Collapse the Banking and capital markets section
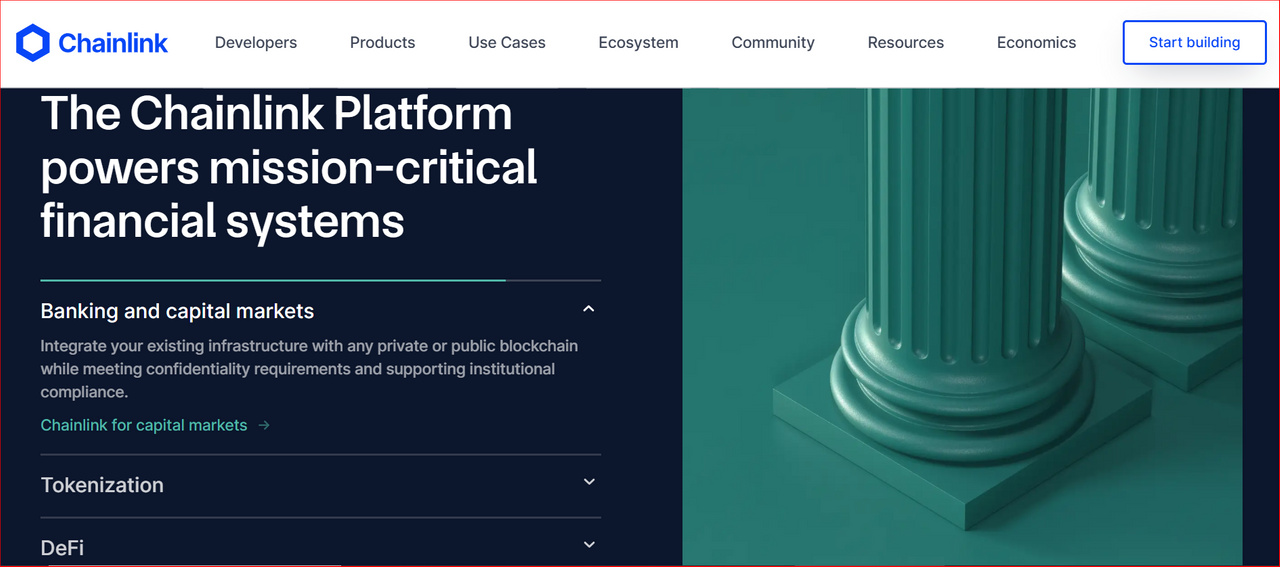 589,309
